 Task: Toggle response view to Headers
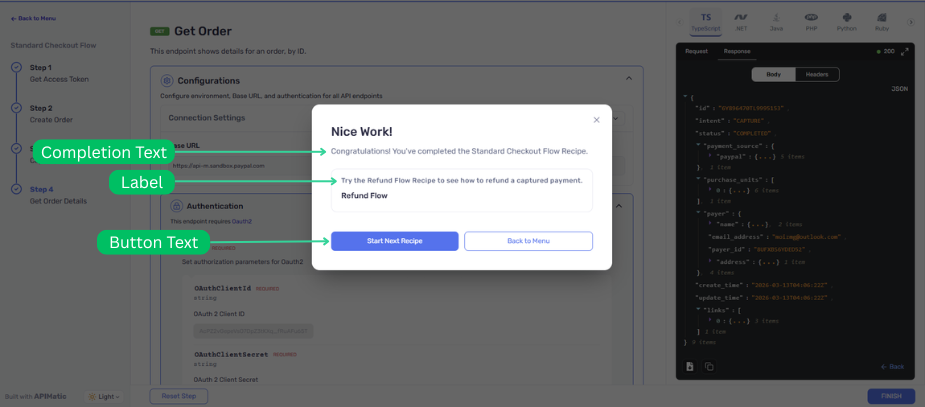pyautogui.click(x=817, y=74)
